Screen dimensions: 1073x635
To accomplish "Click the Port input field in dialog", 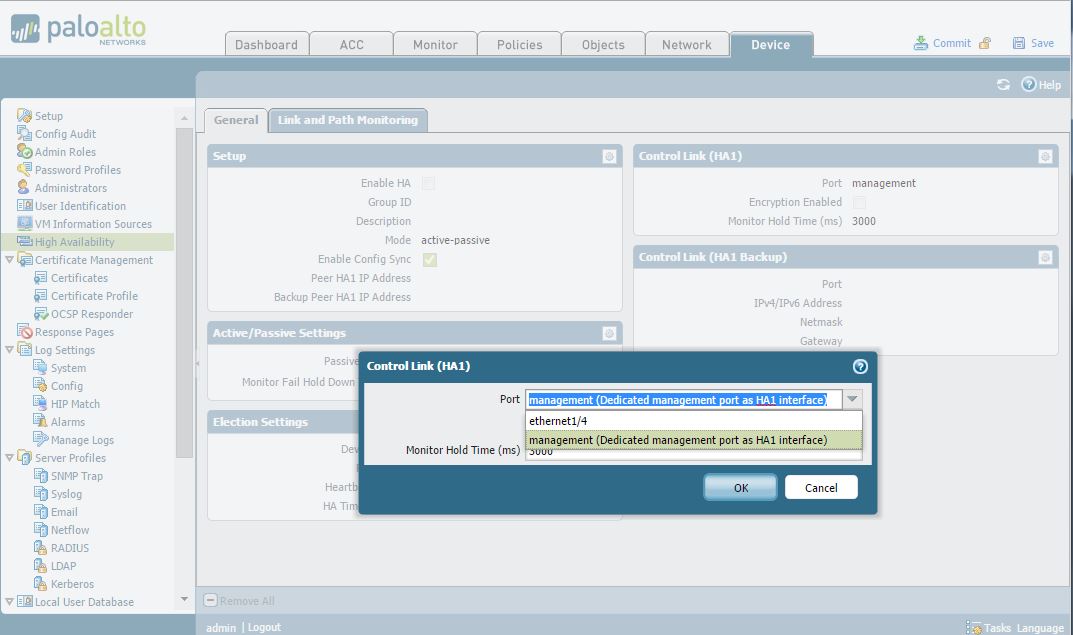I will (684, 400).
